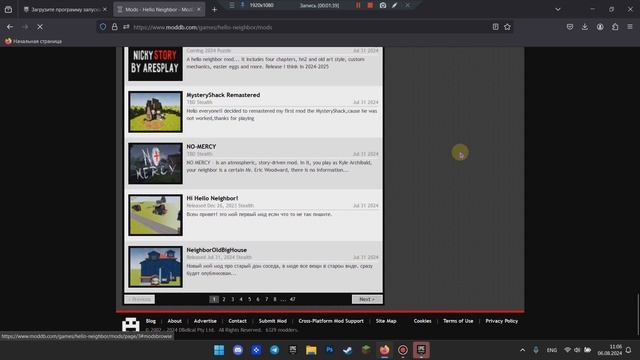
Task: Open the footer 'Contact' link
Action: 237,321
